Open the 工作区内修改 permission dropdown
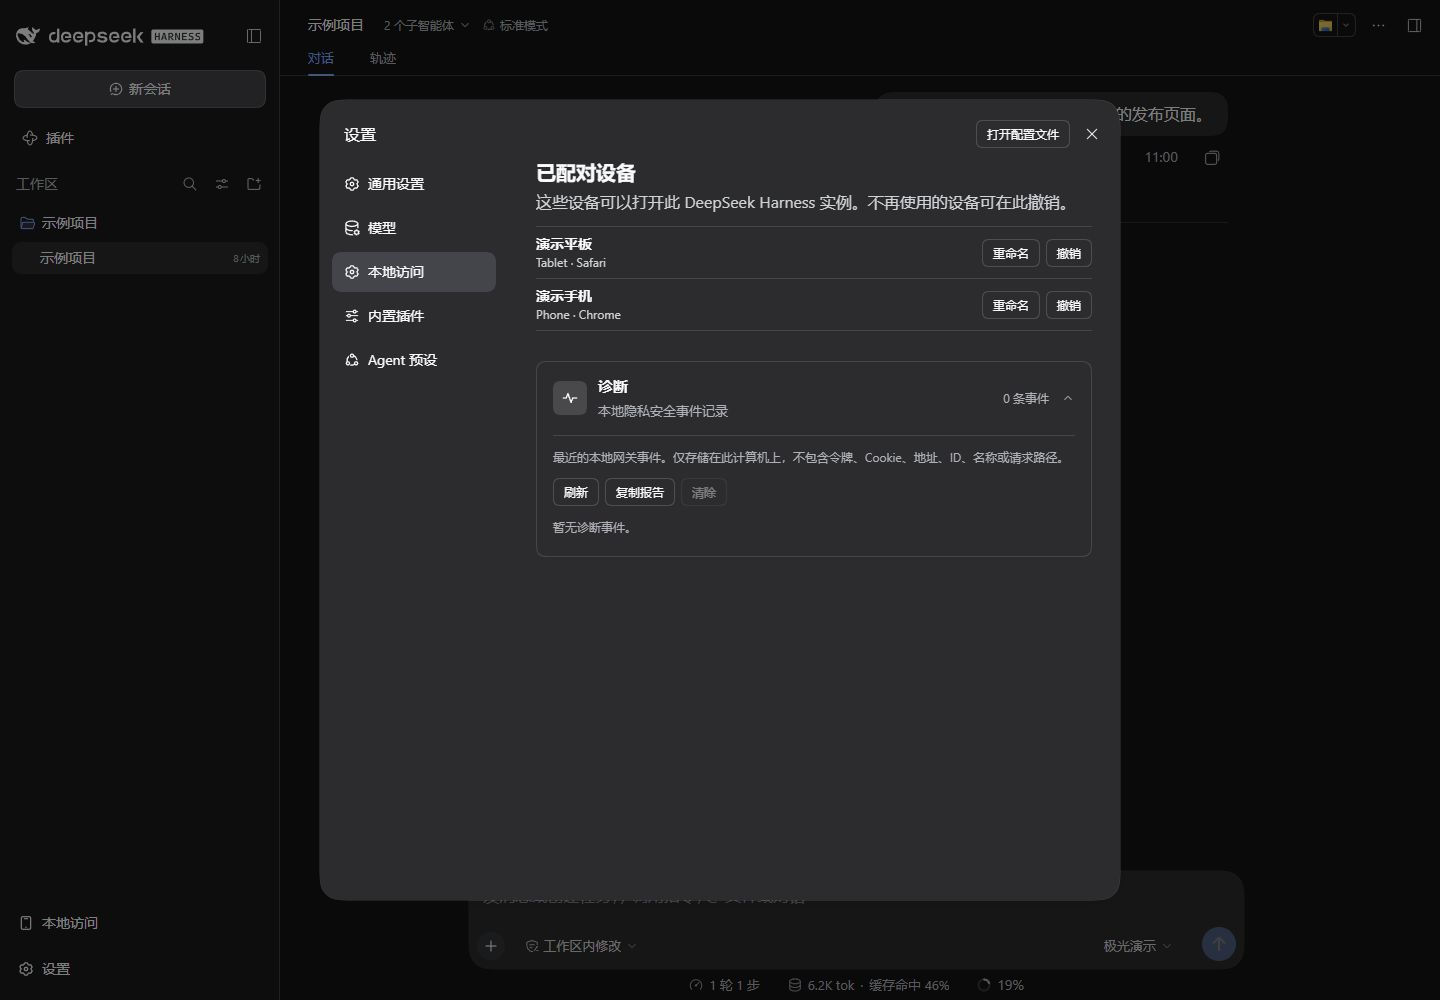 pyautogui.click(x=581, y=946)
